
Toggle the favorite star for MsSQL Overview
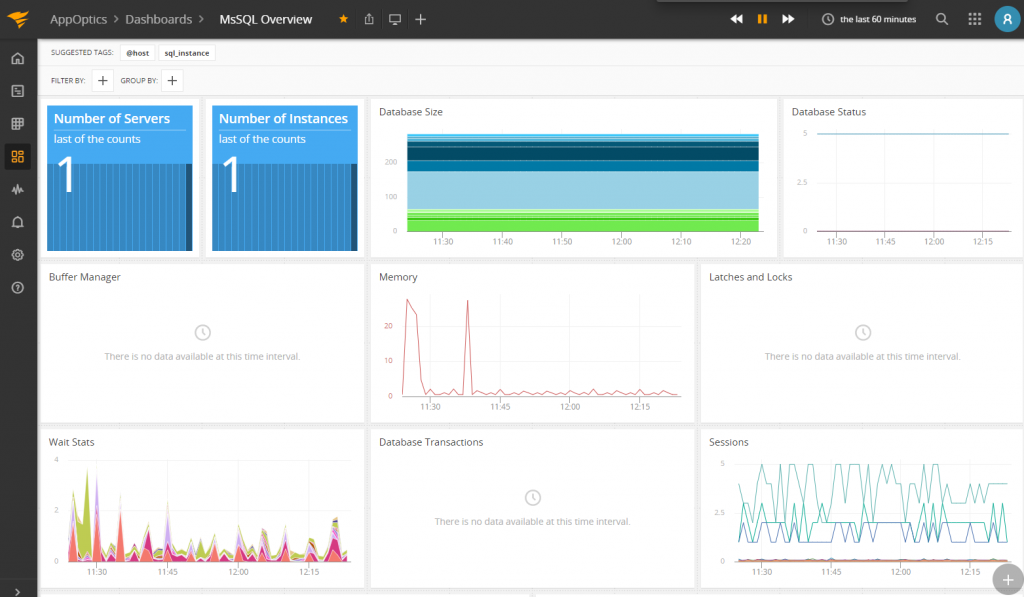[x=344, y=19]
